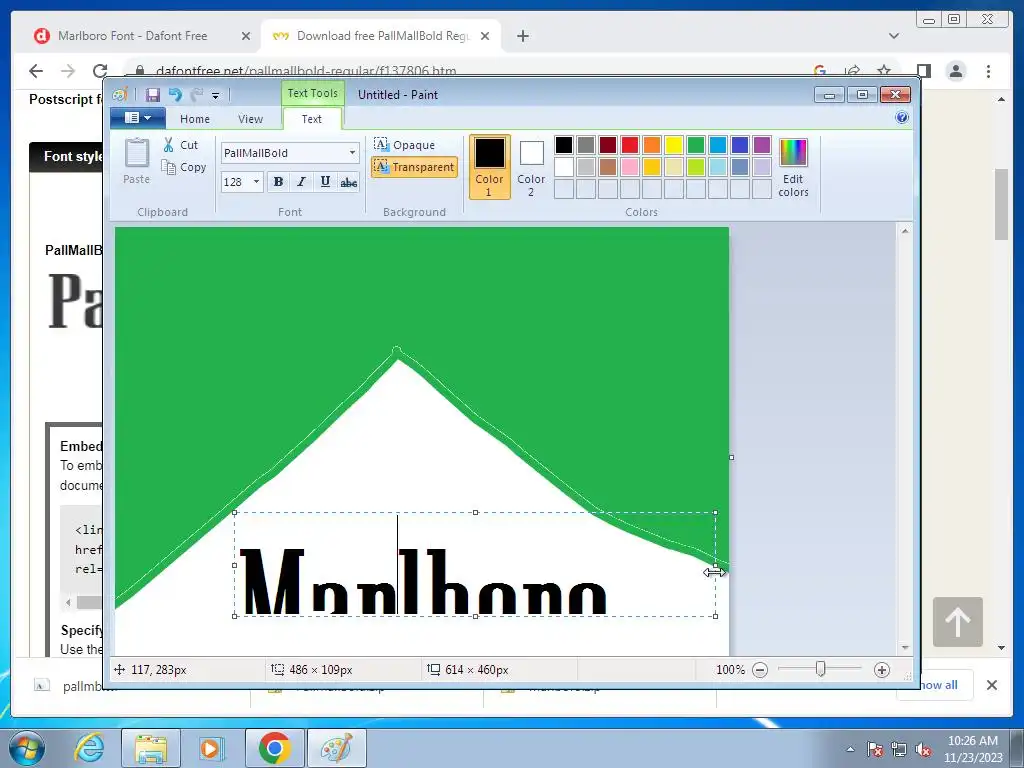Screen dimensions: 1024x768
Task: Open Windows Media Player from taskbar
Action: tap(212, 748)
